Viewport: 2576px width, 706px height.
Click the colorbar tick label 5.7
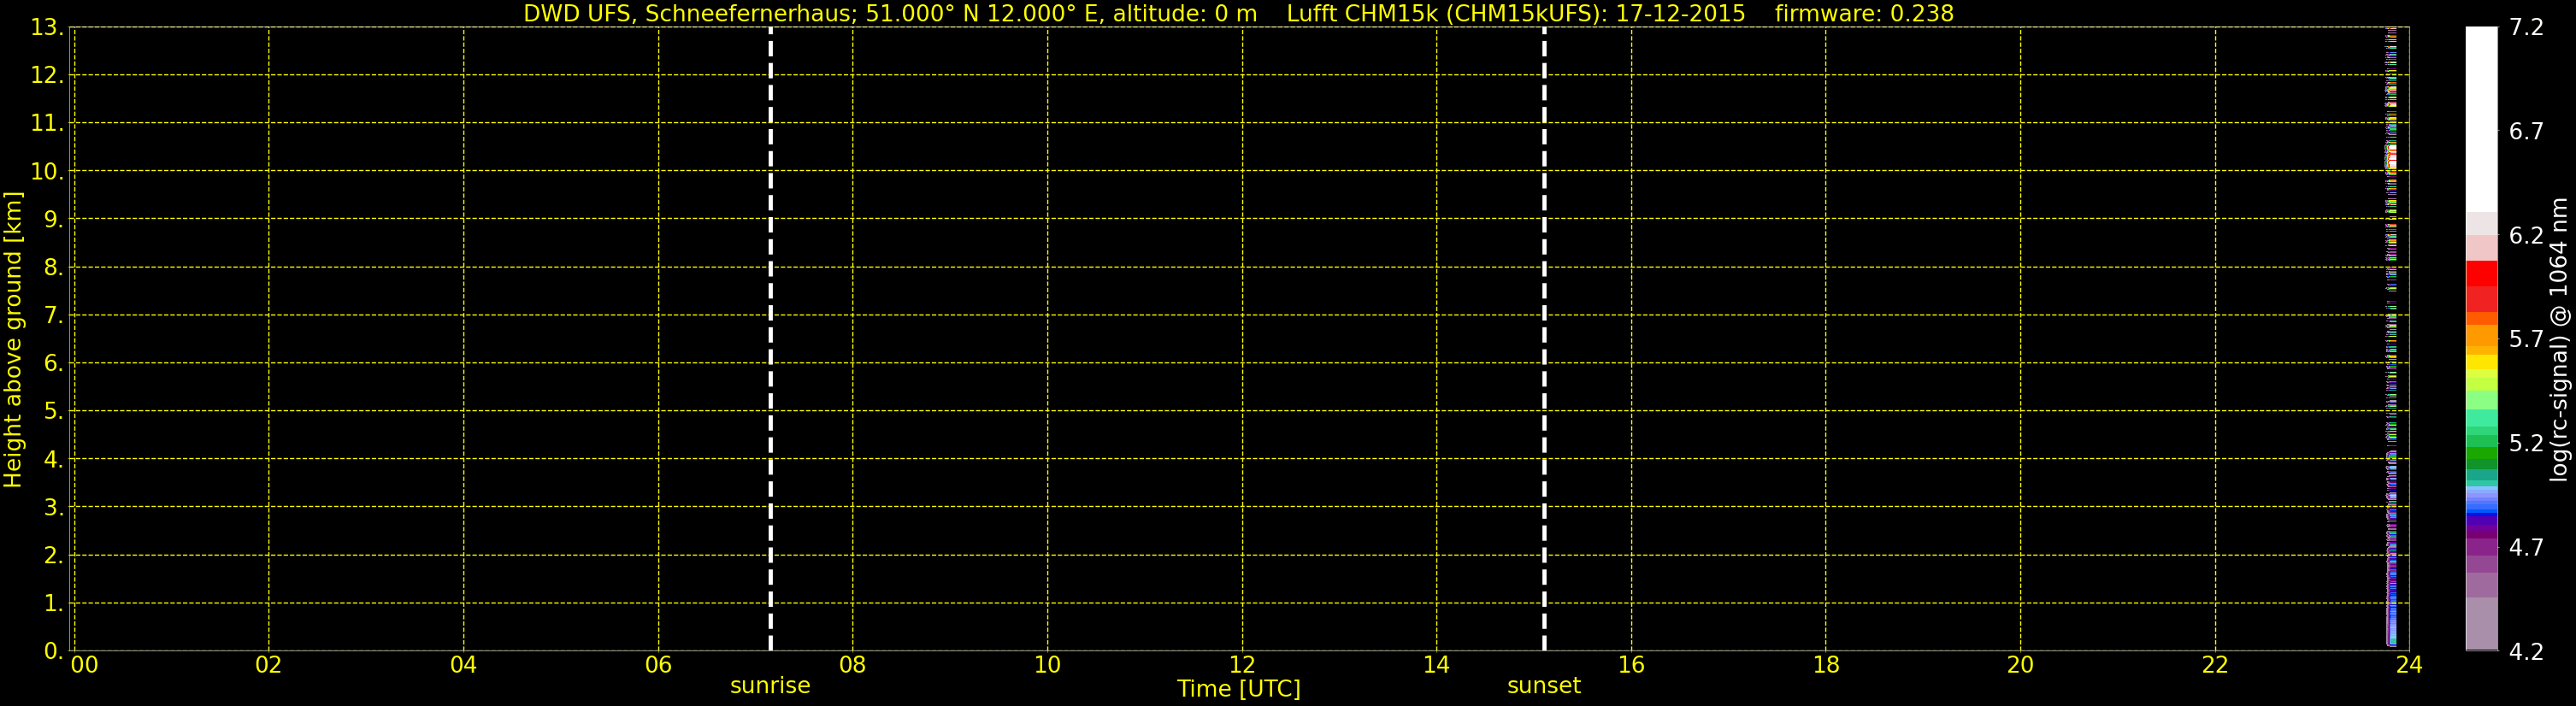click(2526, 339)
